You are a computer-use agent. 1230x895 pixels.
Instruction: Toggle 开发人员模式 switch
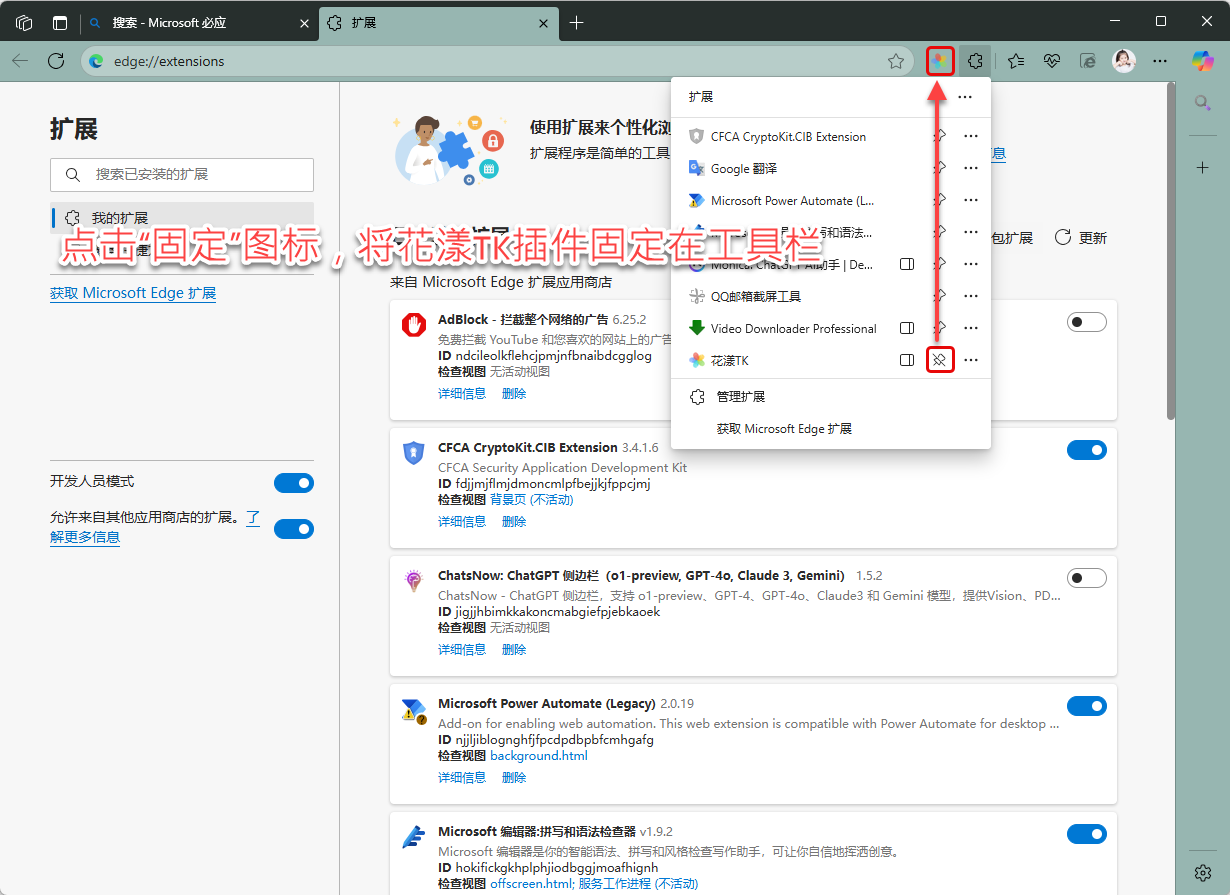pos(294,483)
